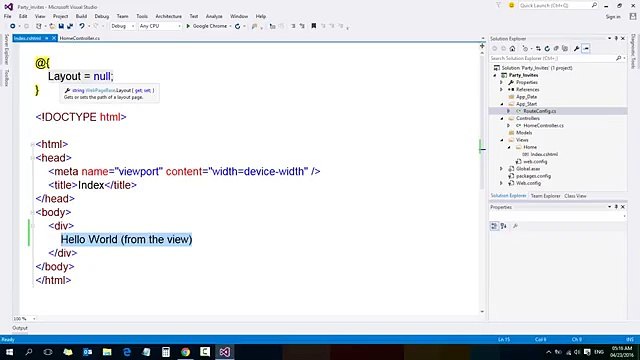Click the Navigate Backward toolbar icon
Image resolution: width=640 pixels, height=360 pixels.
(13, 26)
